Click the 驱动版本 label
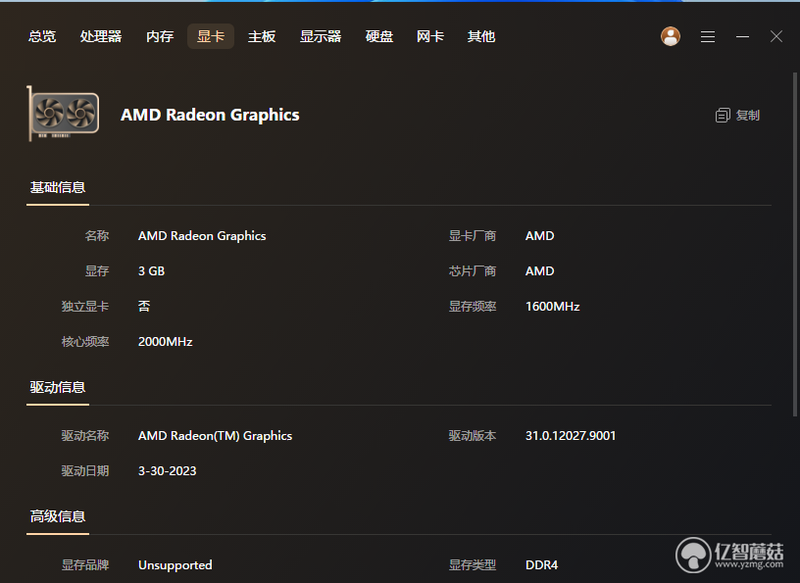Image resolution: width=800 pixels, height=583 pixels. (472, 436)
